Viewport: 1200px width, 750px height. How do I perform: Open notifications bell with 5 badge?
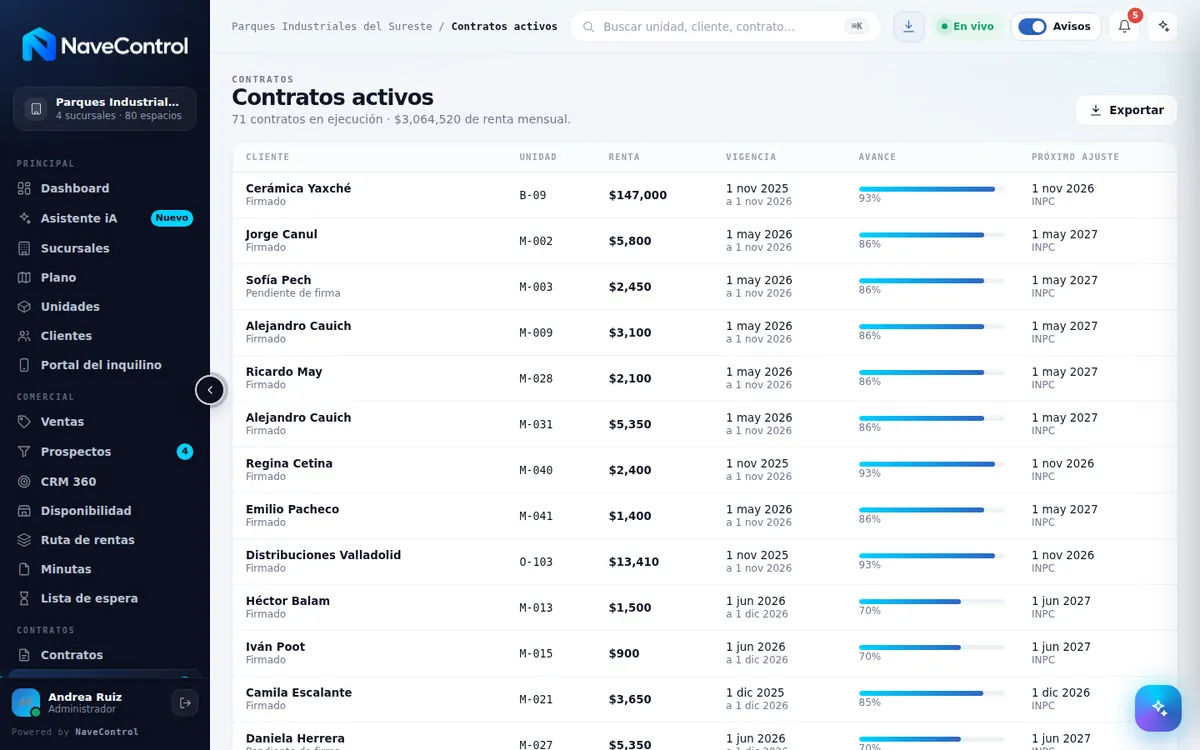(1124, 27)
